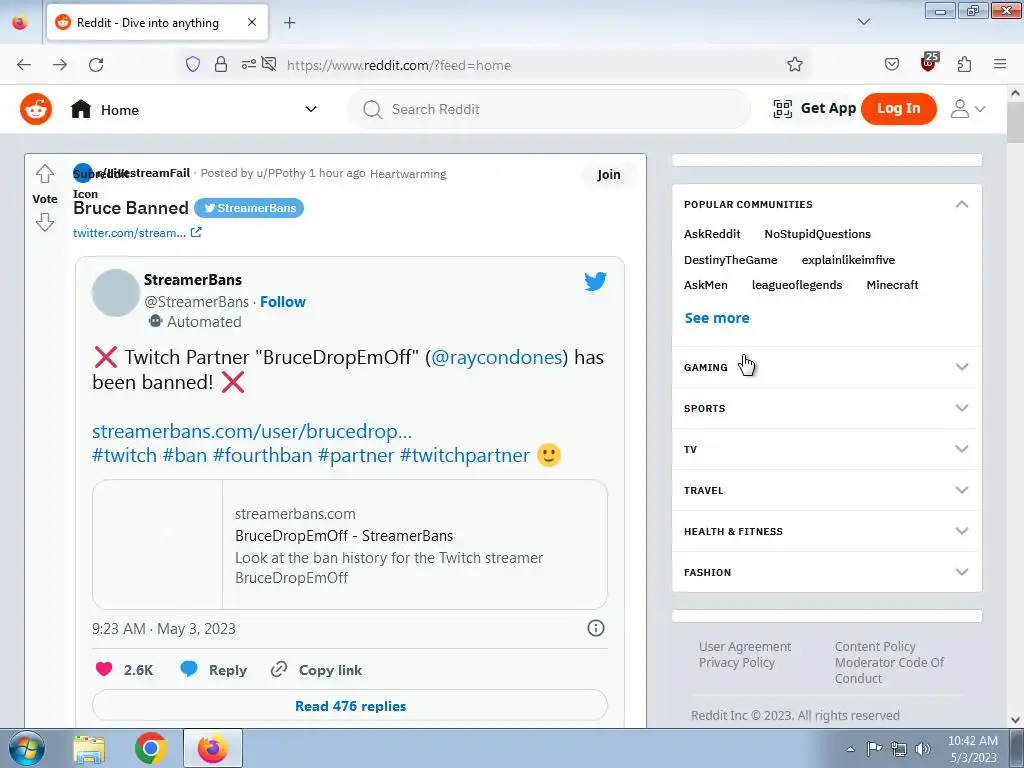1024x768 pixels.
Task: Click the Log In button
Action: coord(899,108)
